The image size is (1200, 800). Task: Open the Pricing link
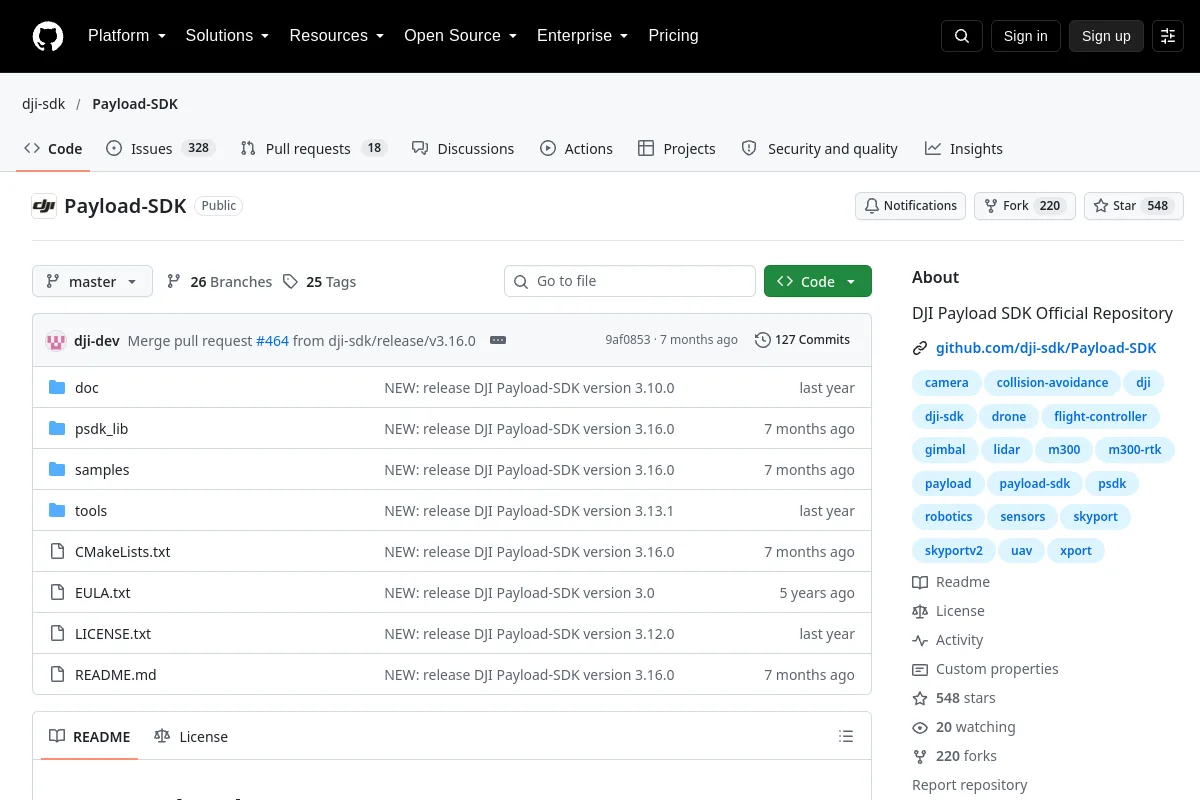tap(673, 36)
